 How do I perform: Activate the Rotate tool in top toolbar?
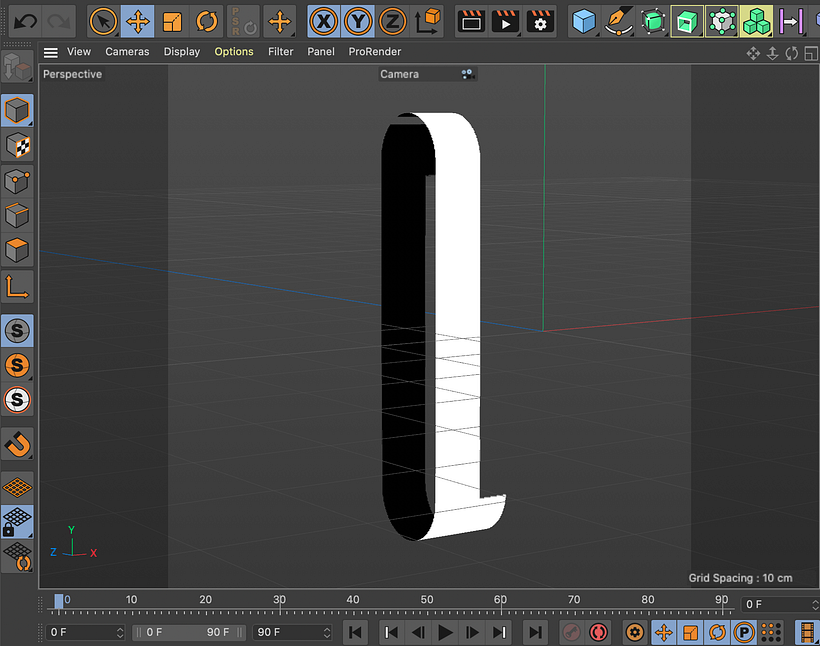pyautogui.click(x=207, y=21)
